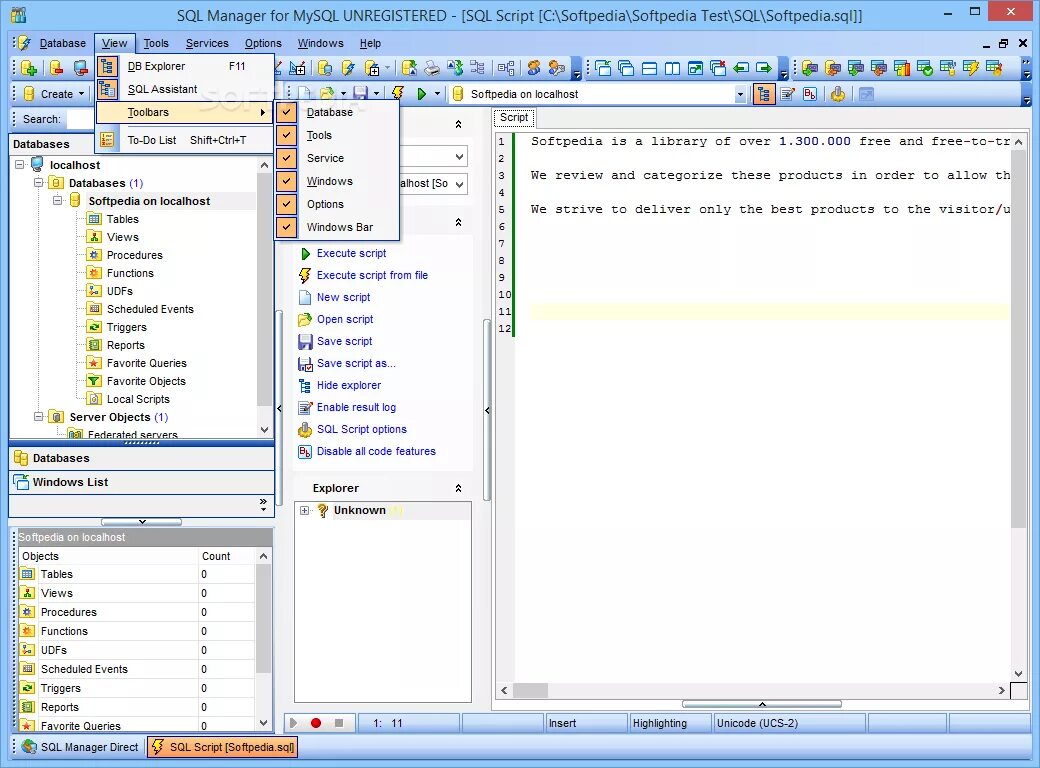Image resolution: width=1040 pixels, height=768 pixels.
Task: Collapse the Server Objects (1) node
Action: (38, 416)
